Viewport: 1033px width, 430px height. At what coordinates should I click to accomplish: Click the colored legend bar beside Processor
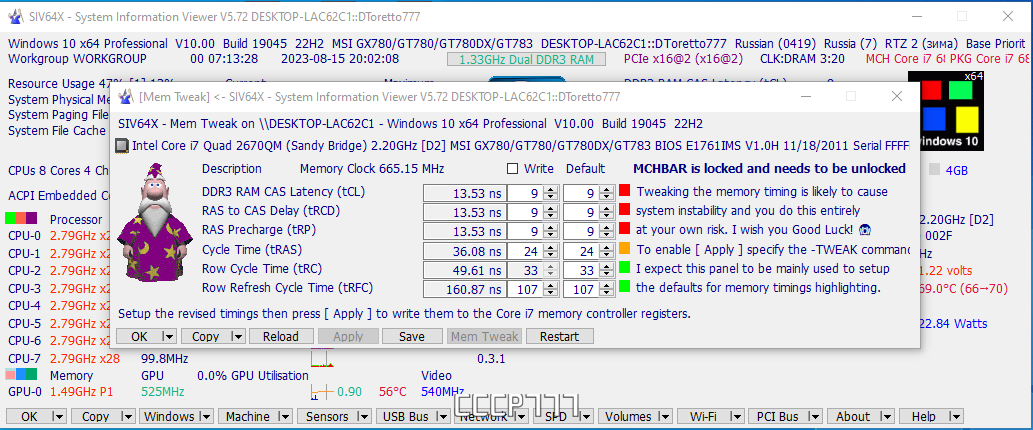pos(21,218)
